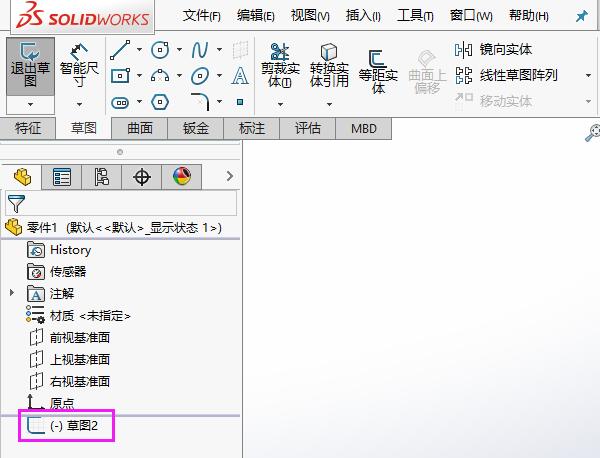Switch to the 钣金 (Sheet Metal) tab
600x458 pixels.
pos(196,128)
